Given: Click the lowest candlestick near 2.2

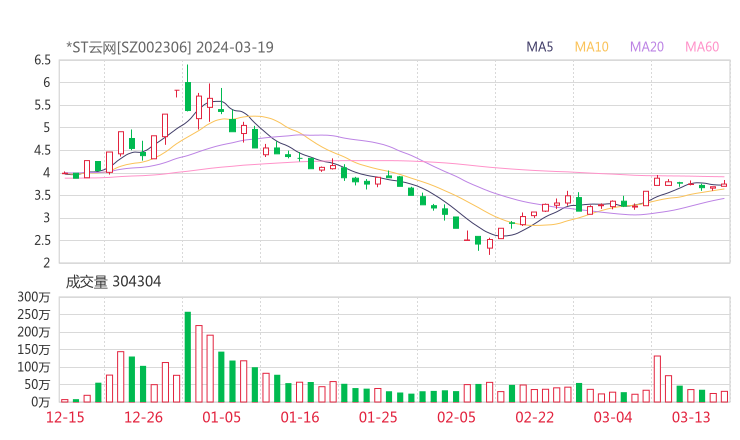Looking at the screenshot, I should pyautogui.click(x=490, y=245).
